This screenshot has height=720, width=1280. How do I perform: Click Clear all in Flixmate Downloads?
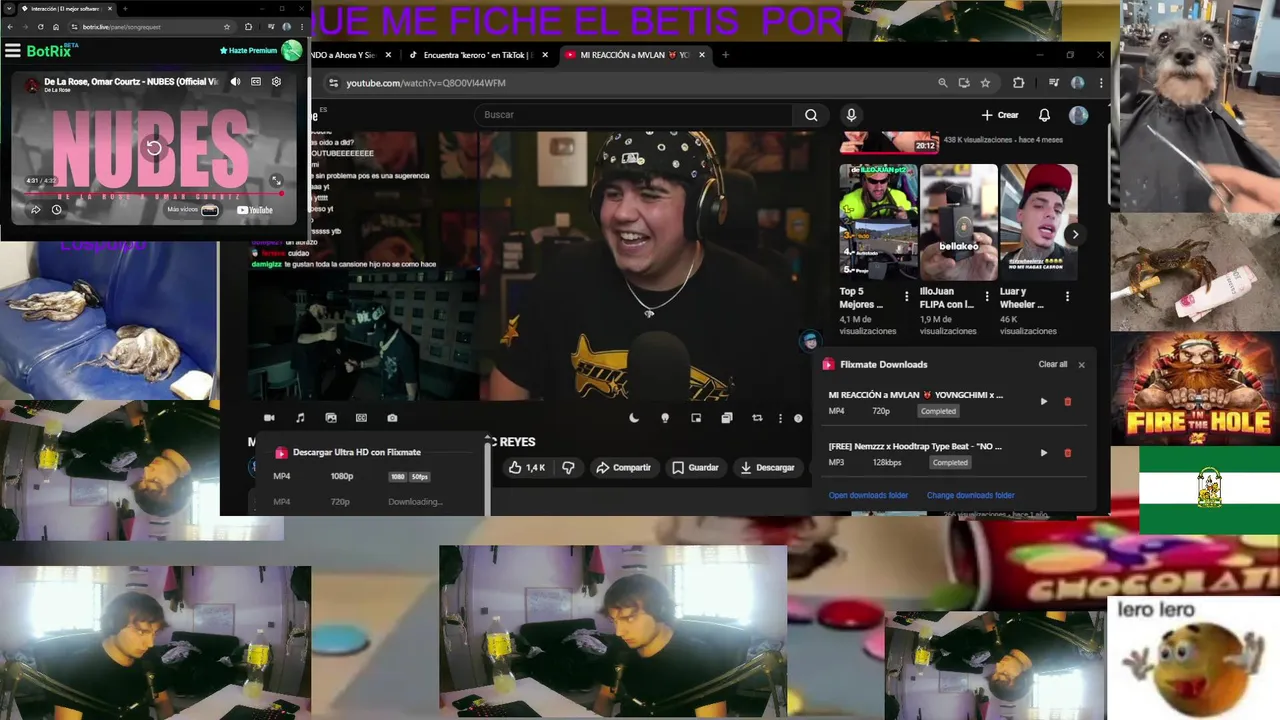(x=1052, y=364)
